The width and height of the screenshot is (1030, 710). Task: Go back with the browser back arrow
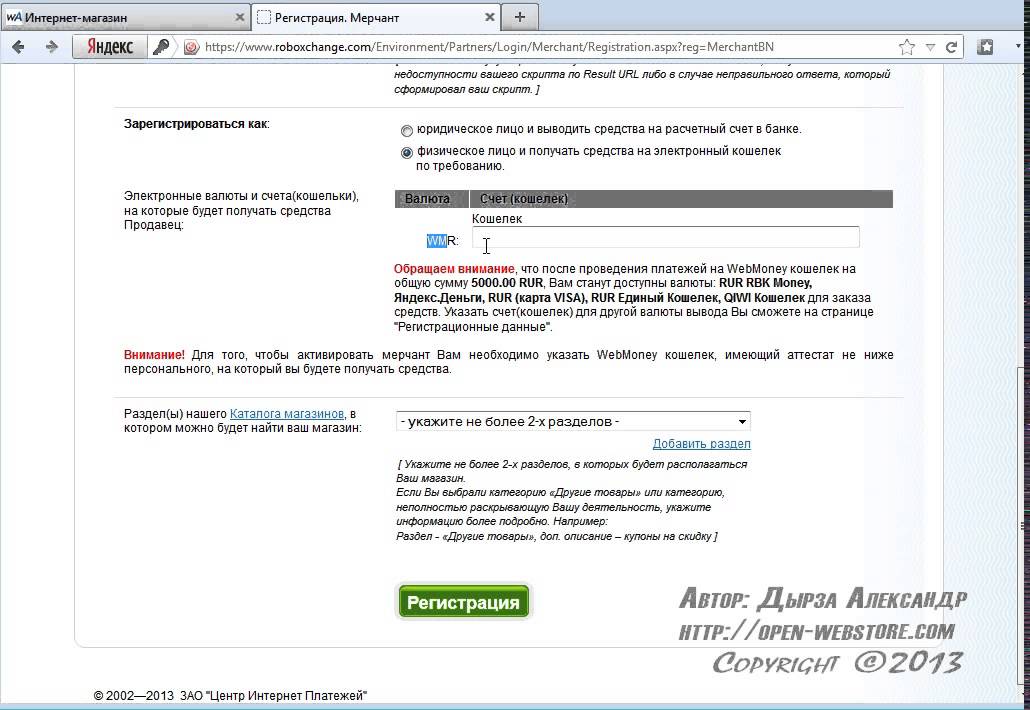(x=18, y=47)
